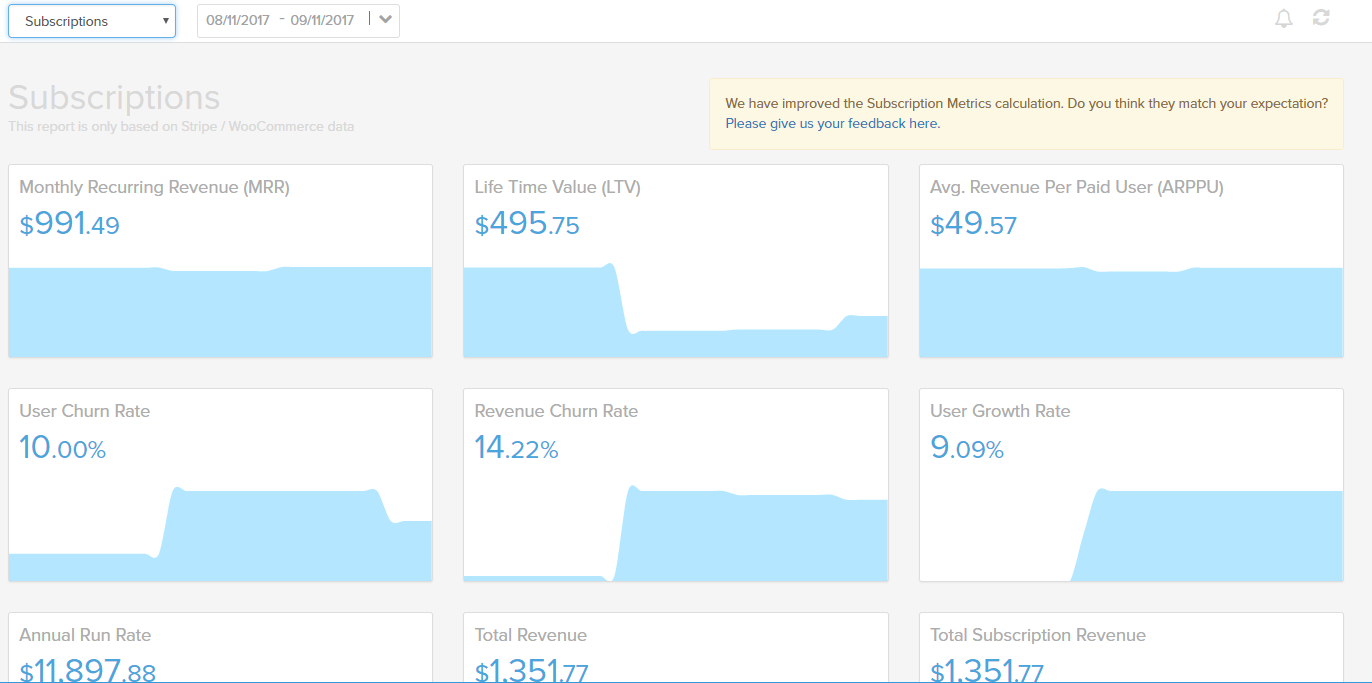
Task: Select the 'Total Revenue' card title
Action: point(530,635)
